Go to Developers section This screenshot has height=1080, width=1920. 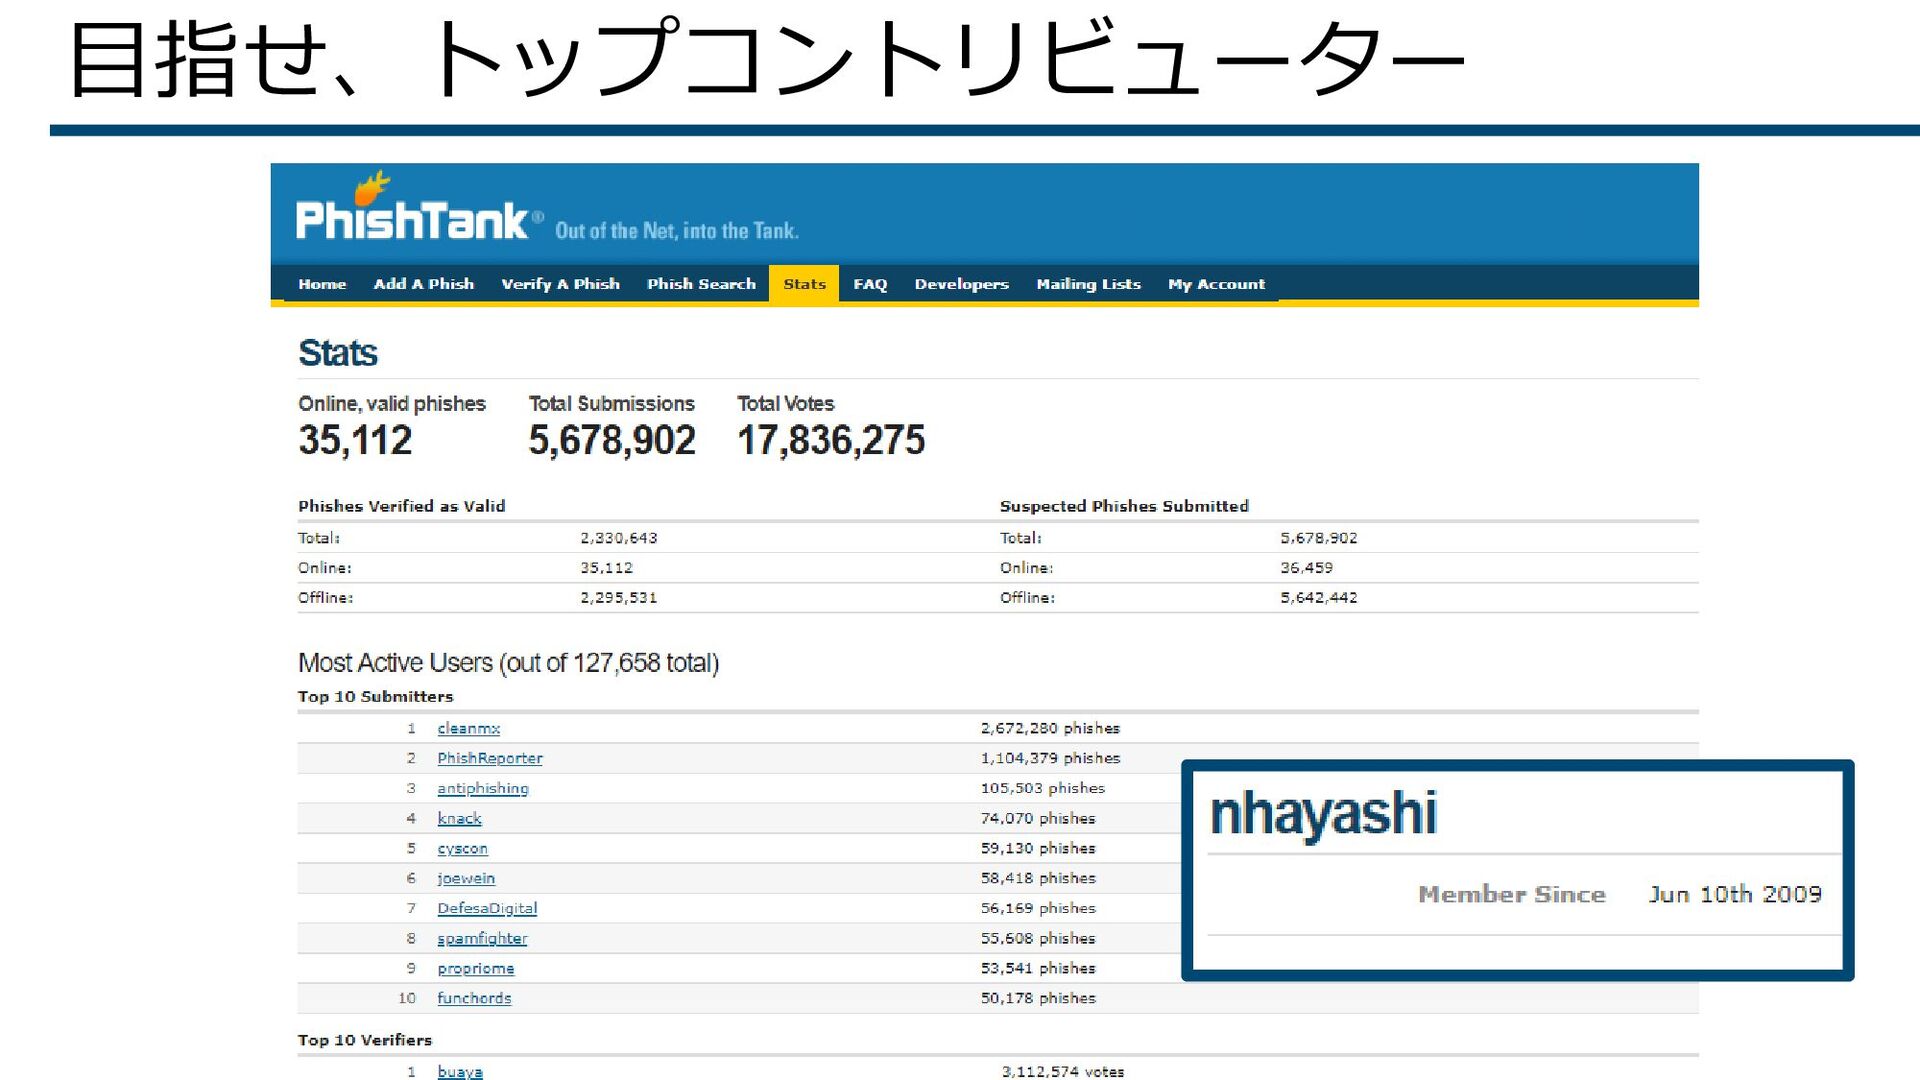pos(961,284)
